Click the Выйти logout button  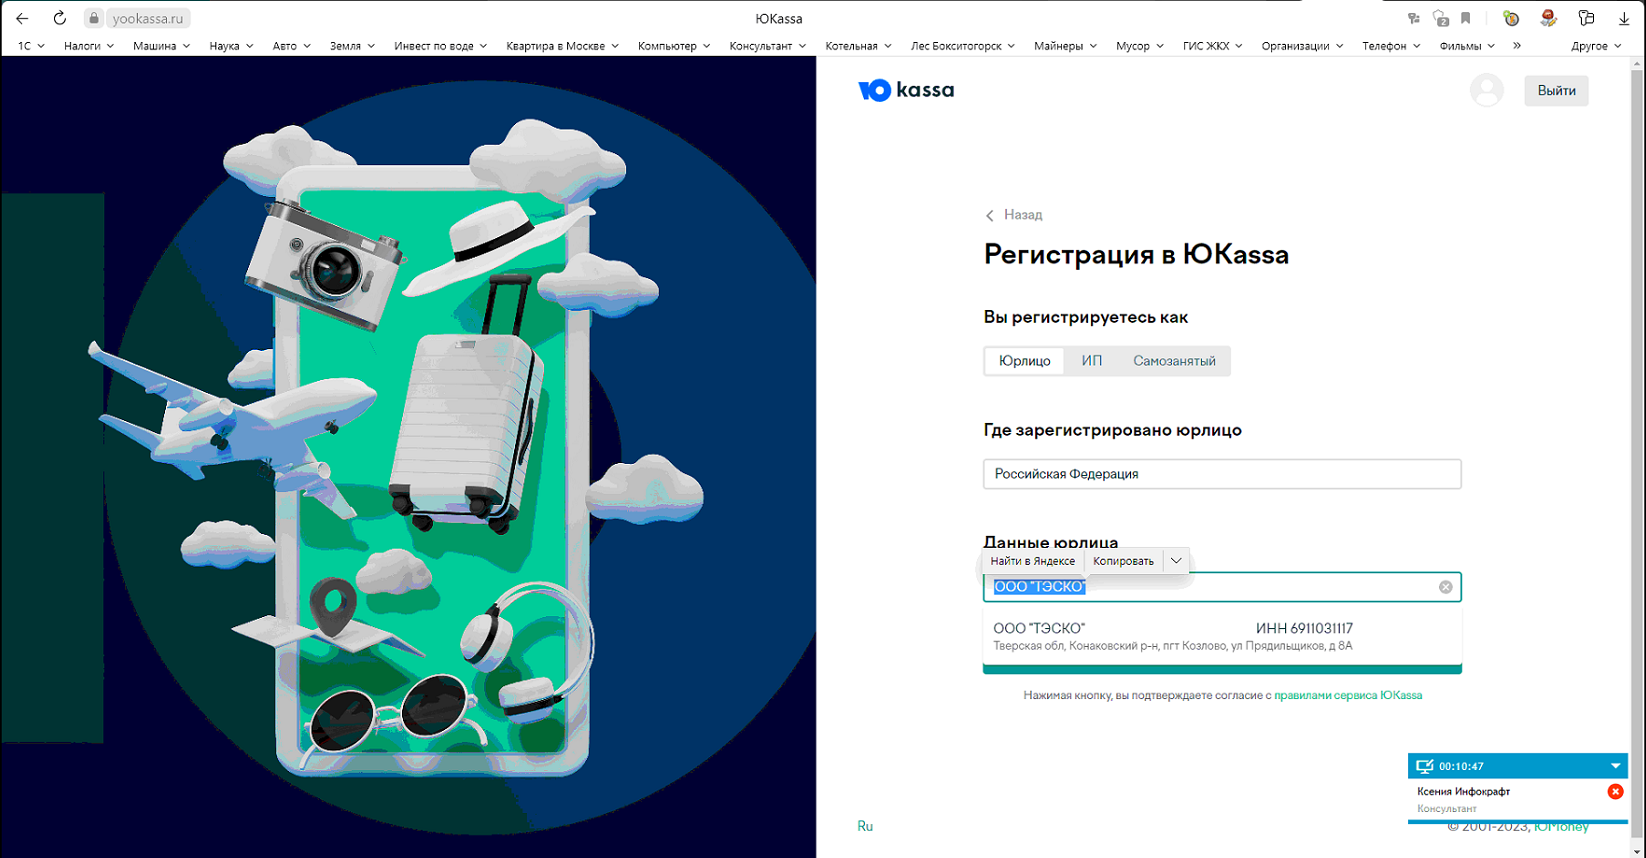click(1556, 91)
